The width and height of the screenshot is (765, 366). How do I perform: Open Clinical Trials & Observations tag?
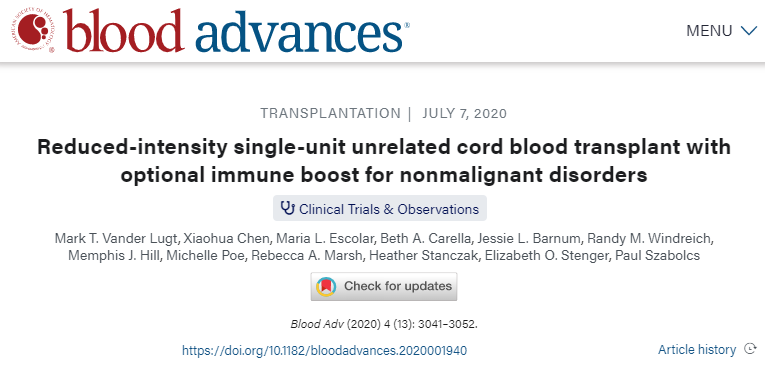pyautogui.click(x=380, y=209)
